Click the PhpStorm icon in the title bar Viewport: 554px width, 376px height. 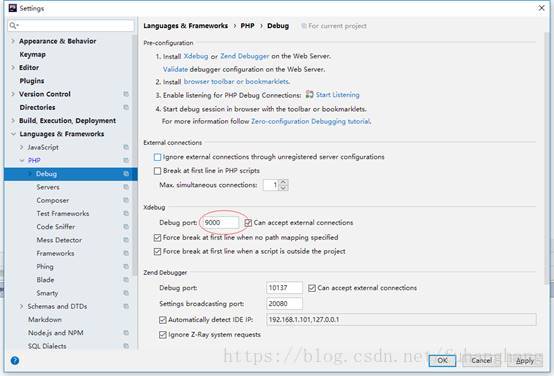(x=13, y=8)
